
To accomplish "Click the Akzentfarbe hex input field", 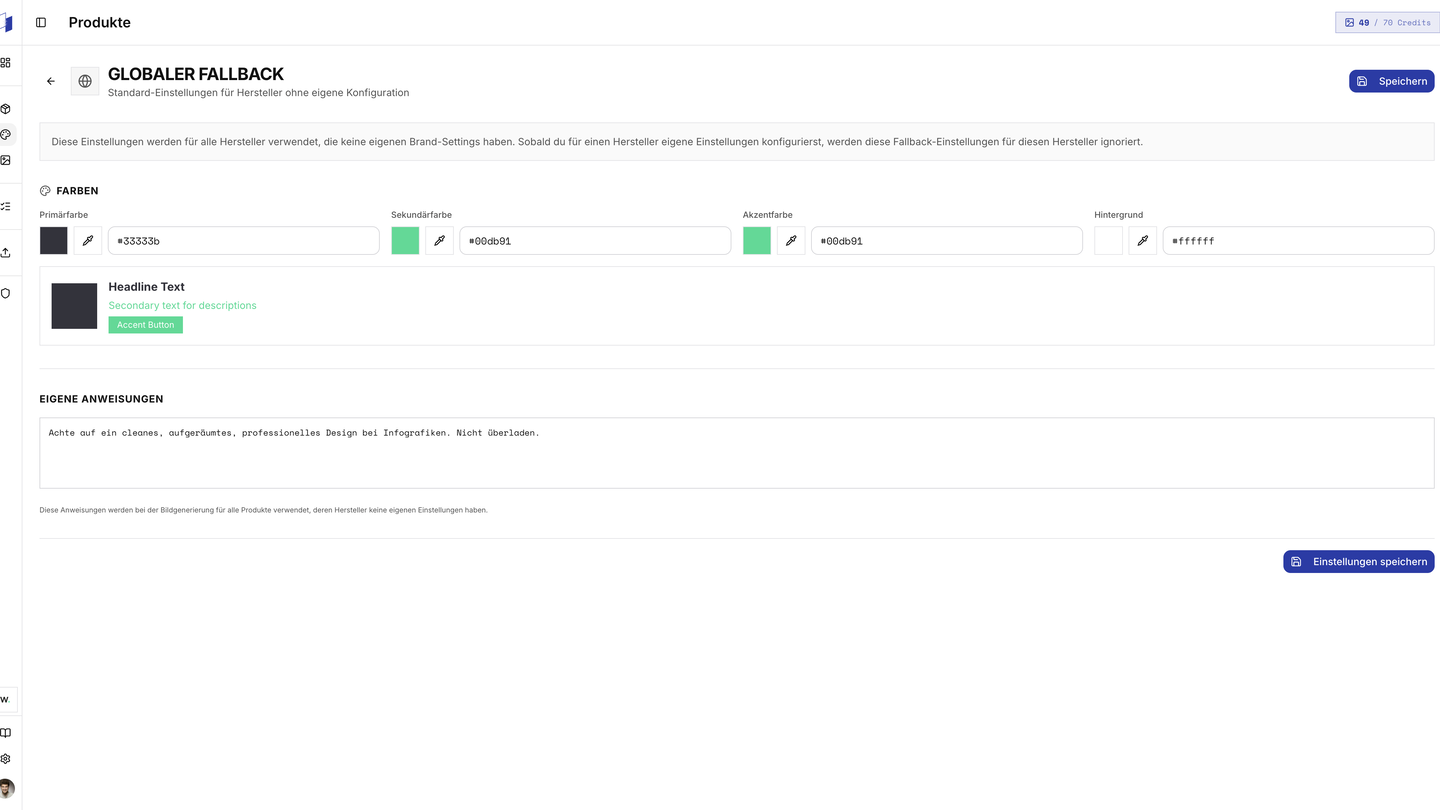I will click(947, 240).
